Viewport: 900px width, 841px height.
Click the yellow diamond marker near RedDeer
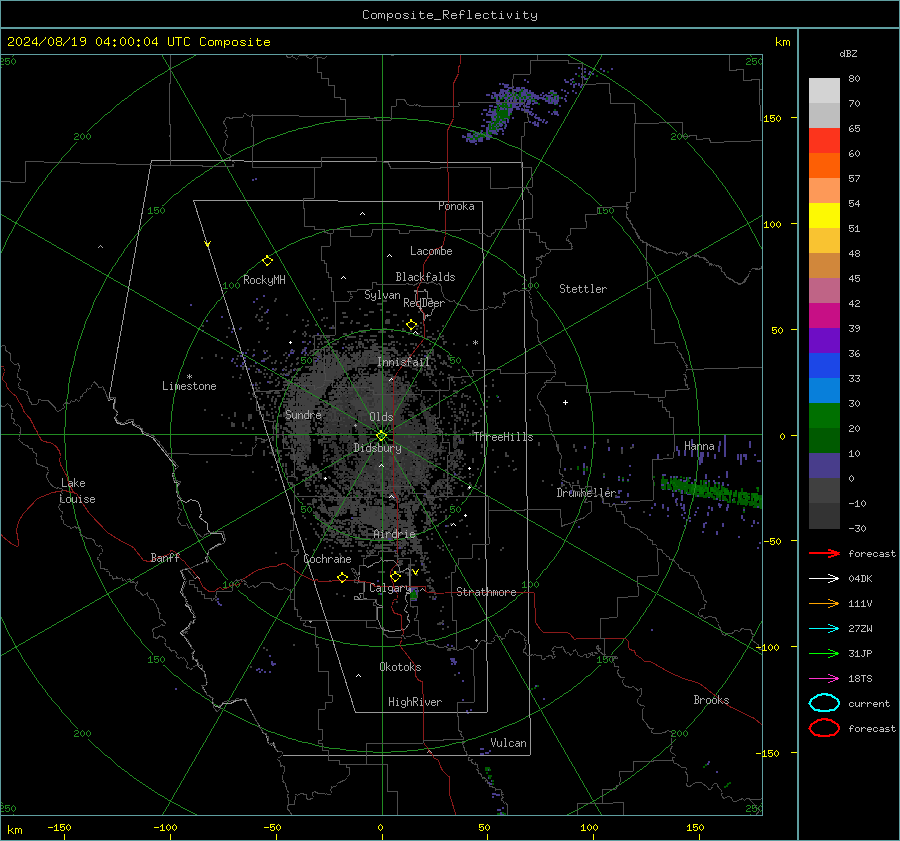412,325
